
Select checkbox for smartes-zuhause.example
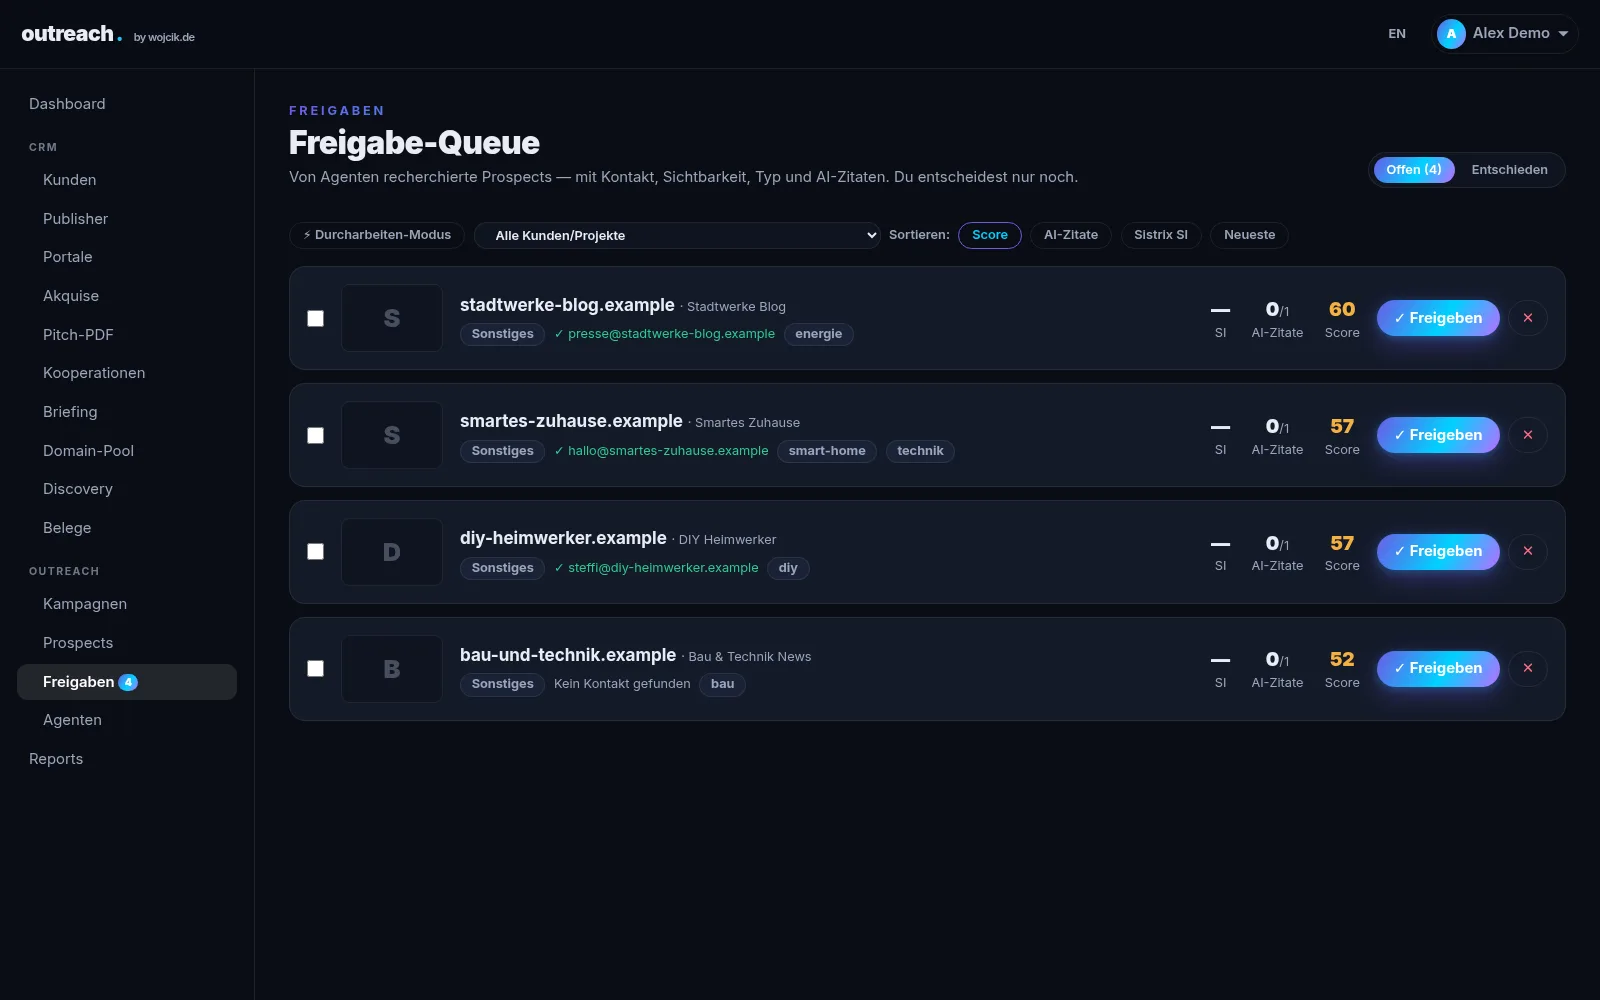click(x=315, y=435)
